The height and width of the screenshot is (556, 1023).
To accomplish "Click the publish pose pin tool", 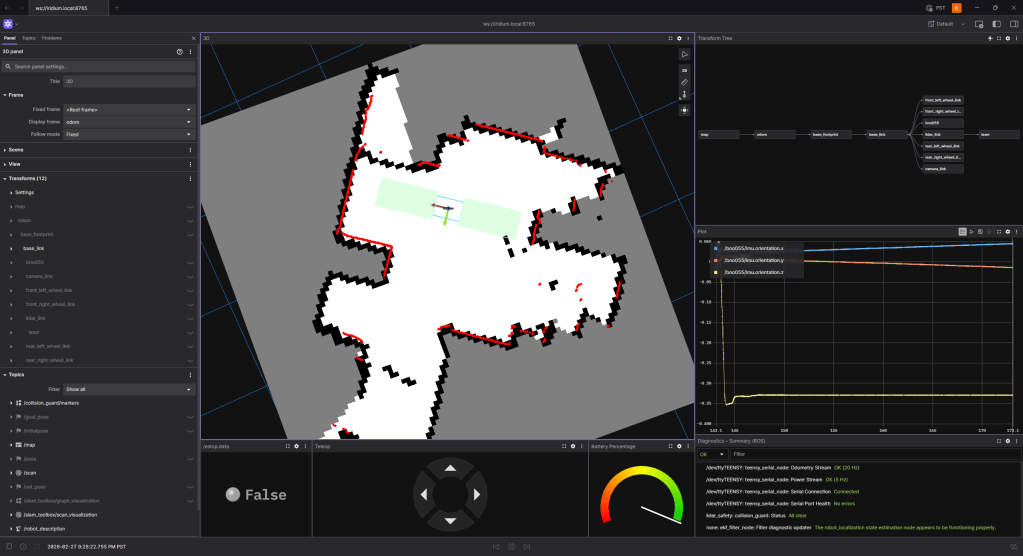I will pos(684,95).
